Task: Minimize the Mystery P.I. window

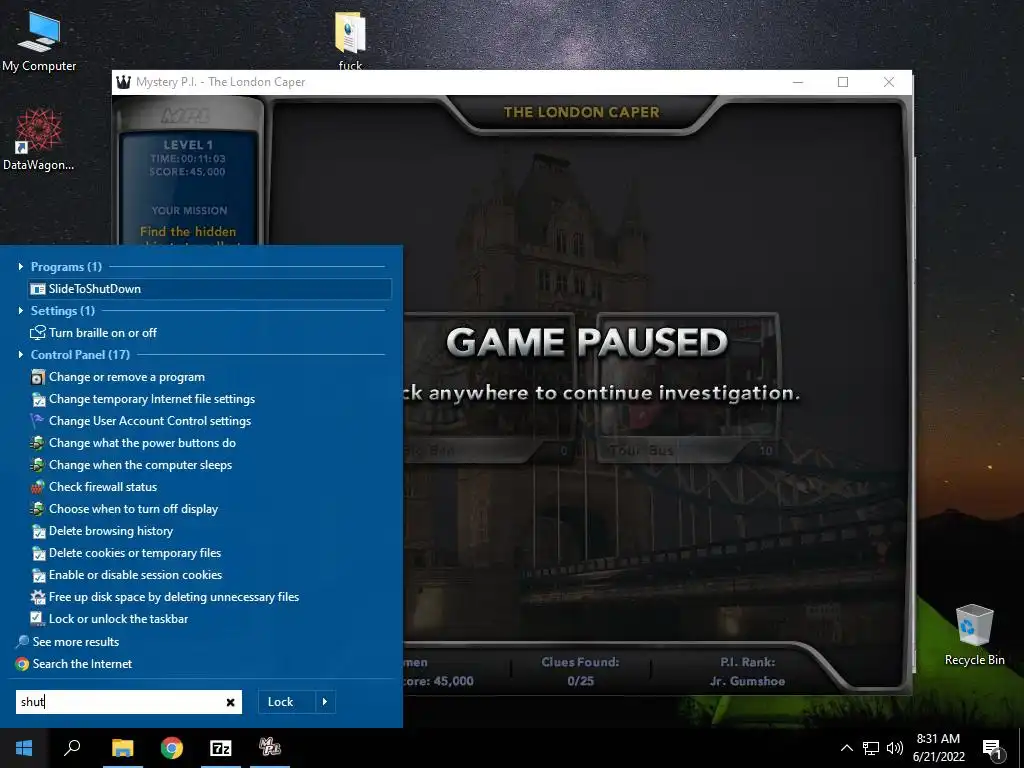Action: click(798, 82)
